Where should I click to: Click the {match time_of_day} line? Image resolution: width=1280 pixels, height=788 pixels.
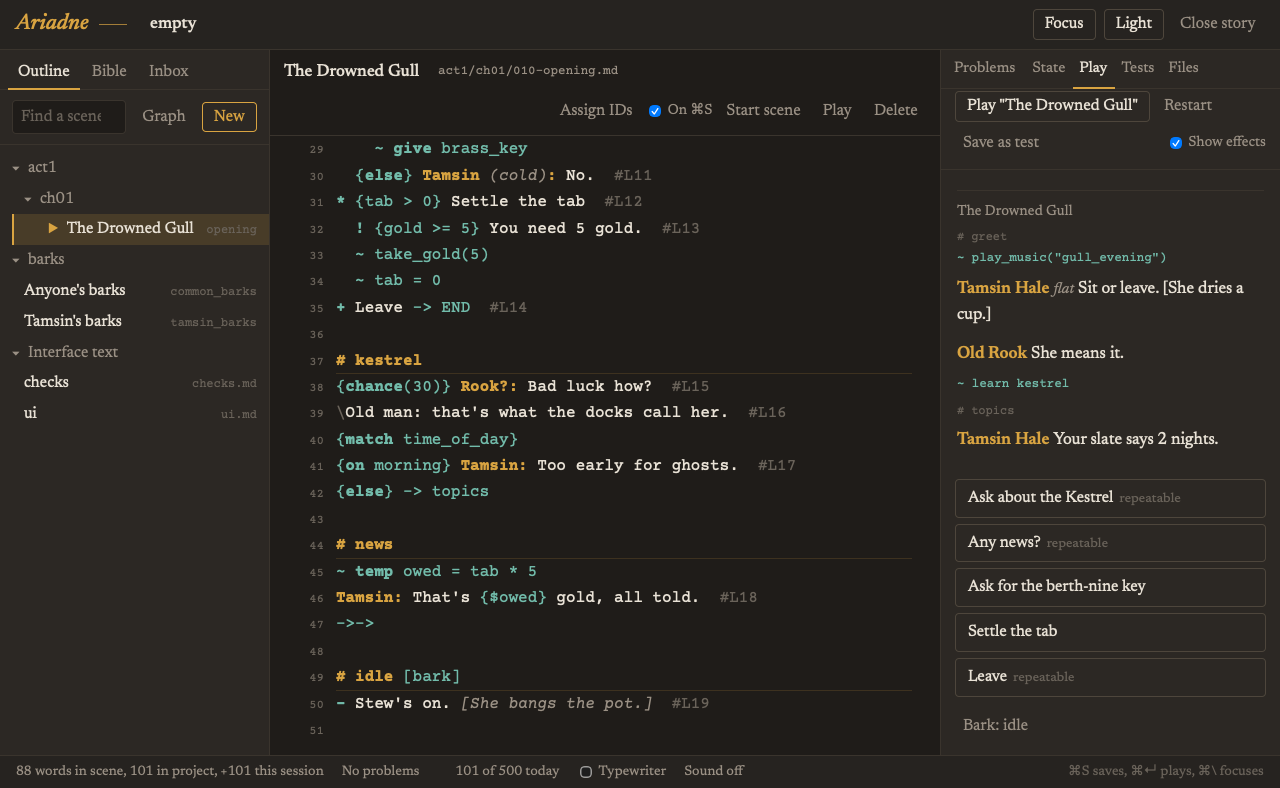[427, 440]
